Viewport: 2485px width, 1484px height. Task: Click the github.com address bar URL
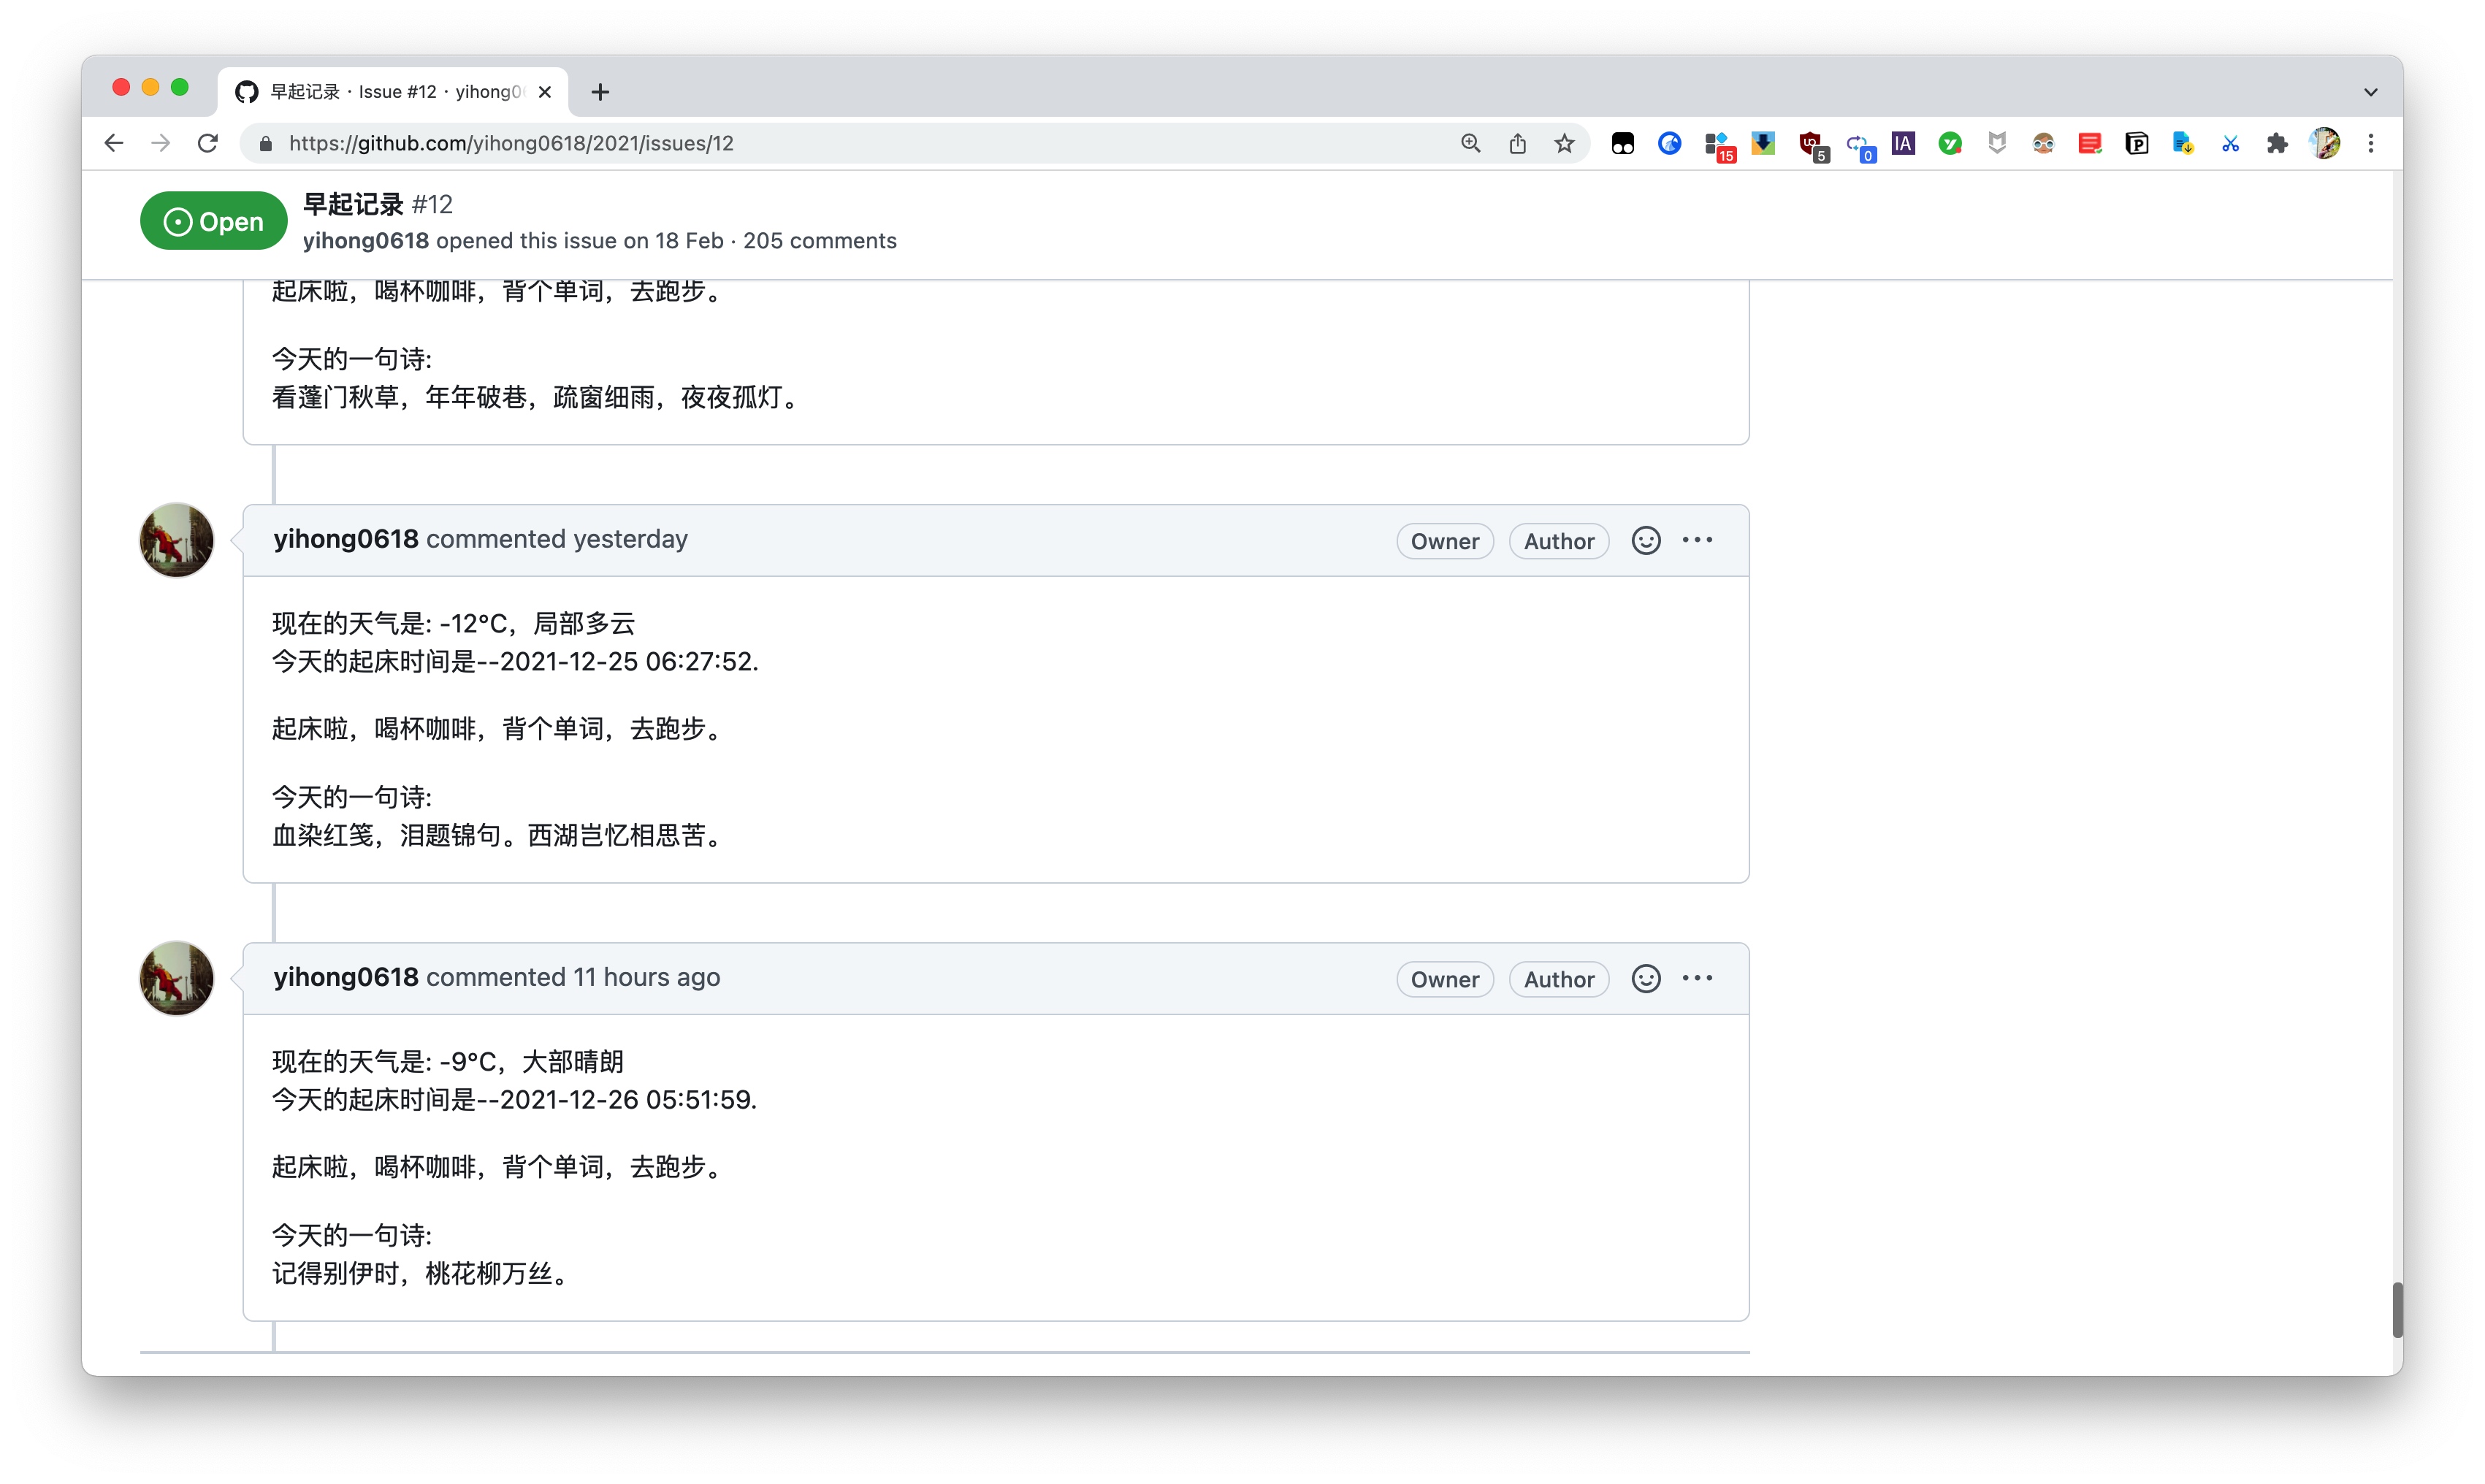tap(510, 144)
